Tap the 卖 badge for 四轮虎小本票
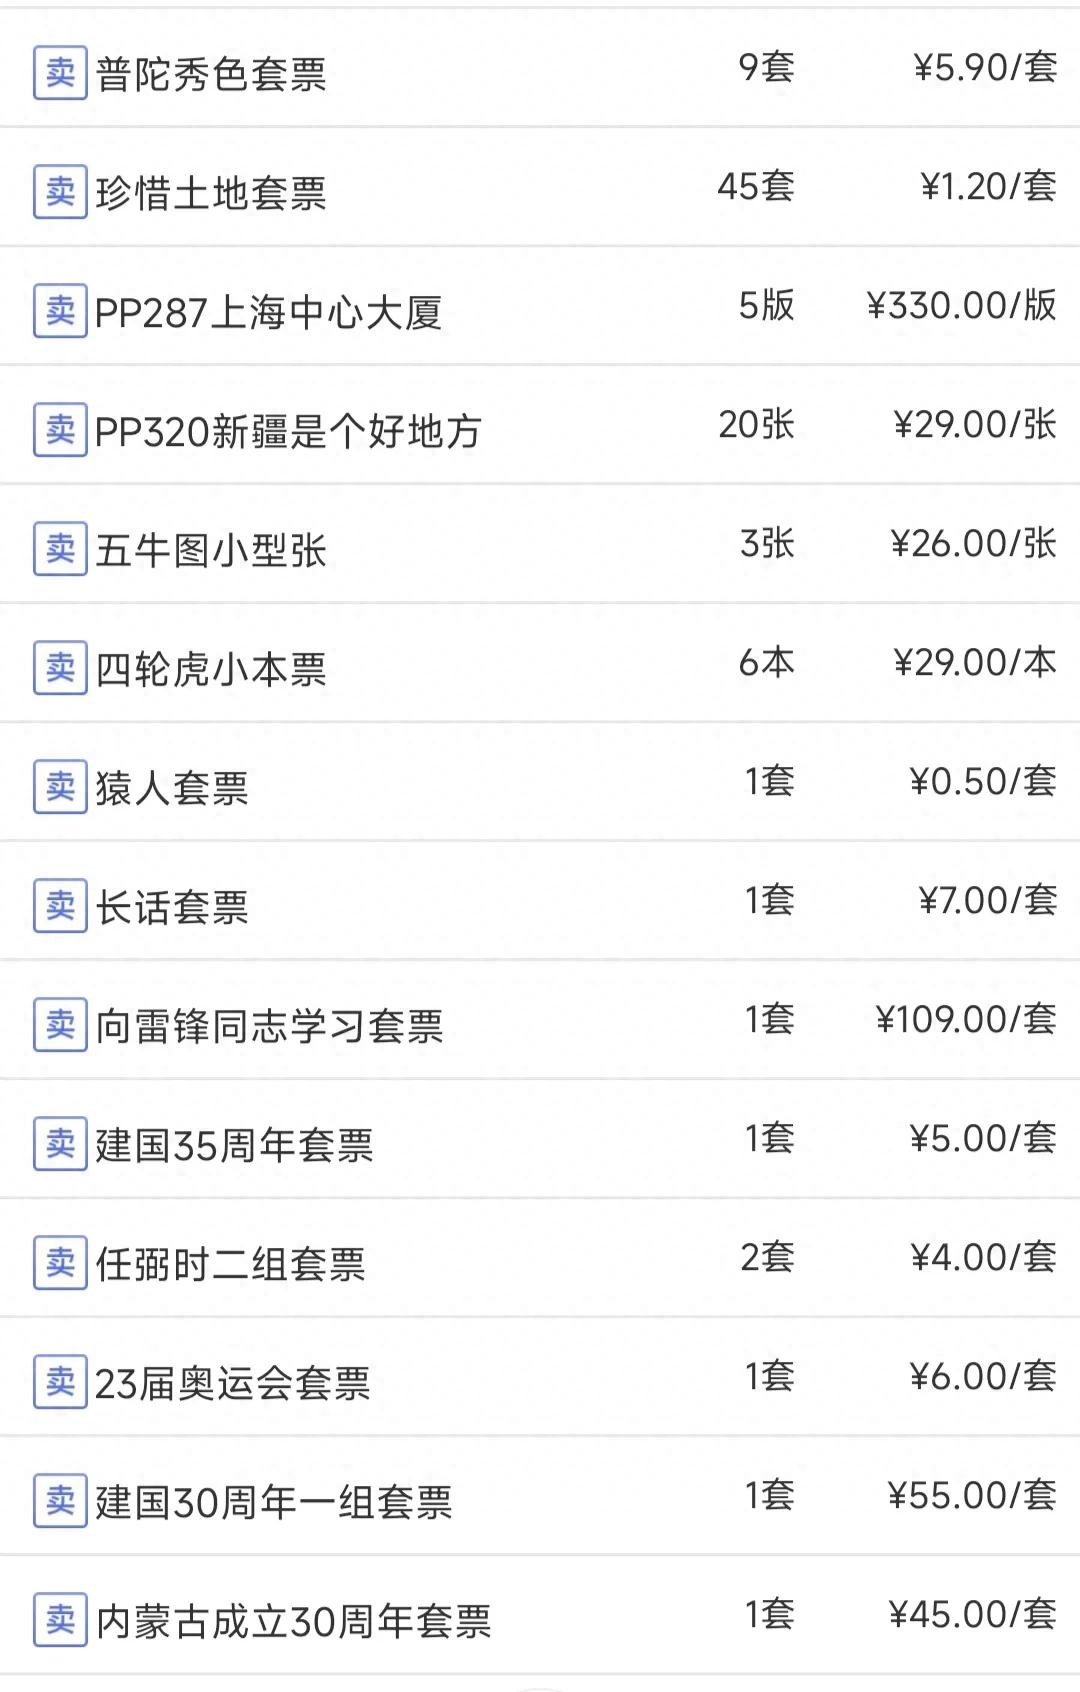1080x1692 pixels. (x=60, y=668)
